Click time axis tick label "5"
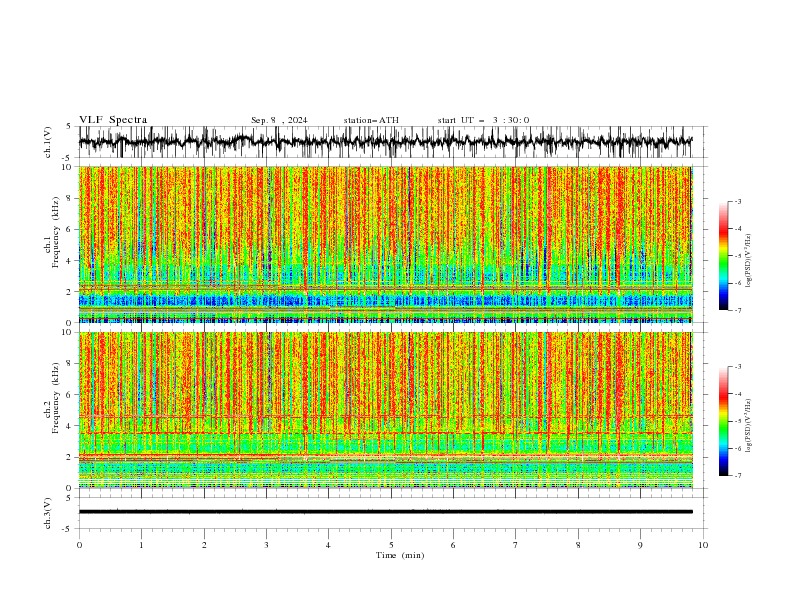This screenshot has height=612, width=792. pos(391,545)
